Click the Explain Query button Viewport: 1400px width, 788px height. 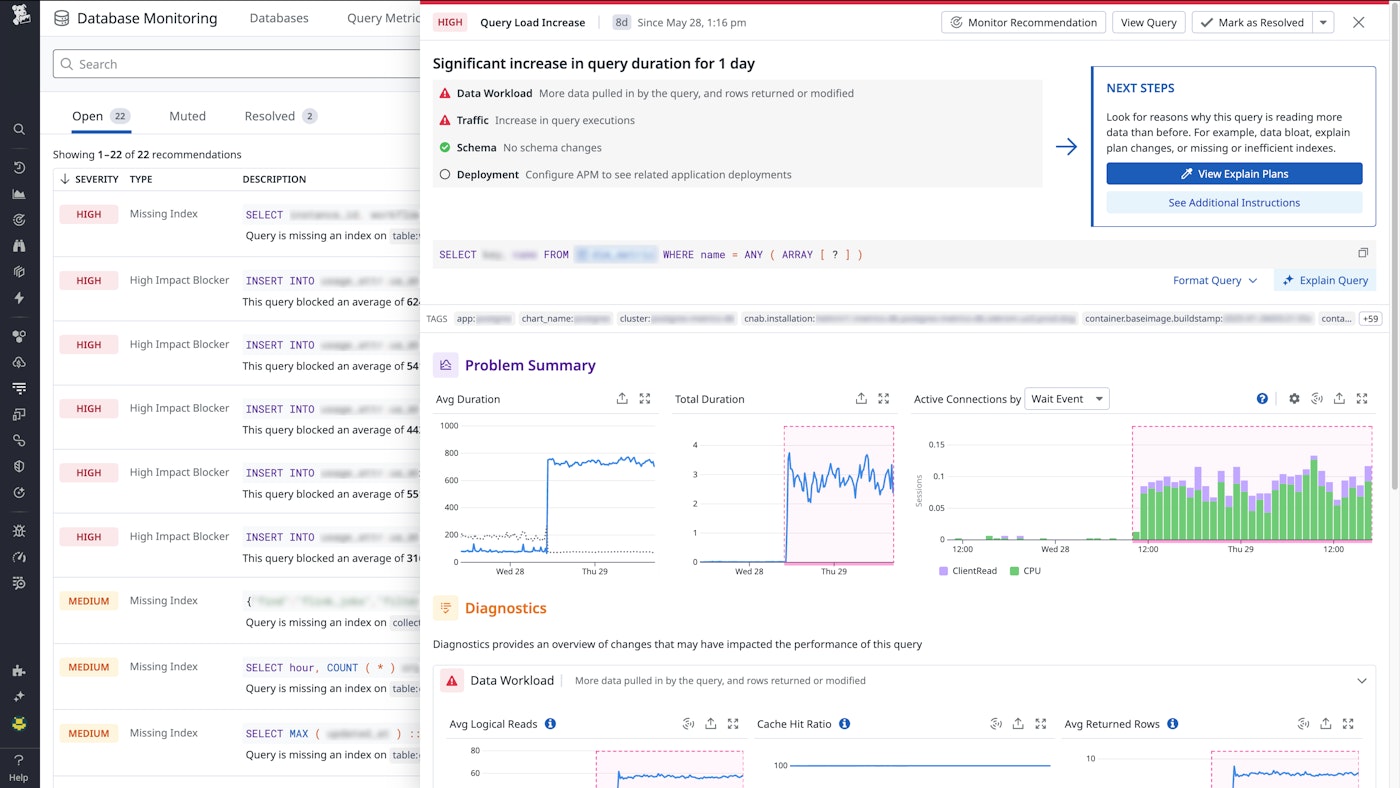click(1325, 281)
